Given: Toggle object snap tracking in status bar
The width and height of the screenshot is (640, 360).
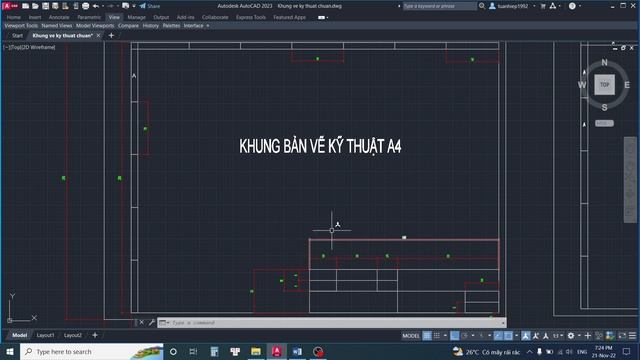Looking at the screenshot, I should (498, 336).
